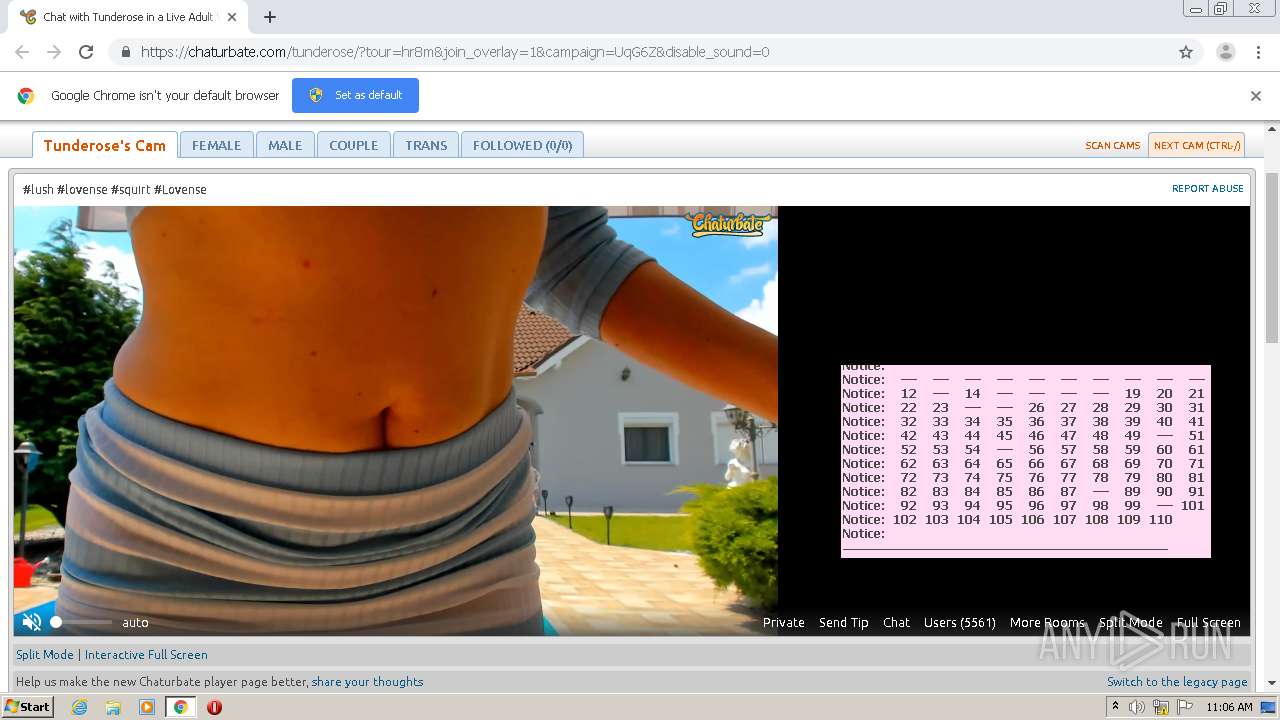View site security lock icon
The height and width of the screenshot is (720, 1280).
(x=125, y=52)
